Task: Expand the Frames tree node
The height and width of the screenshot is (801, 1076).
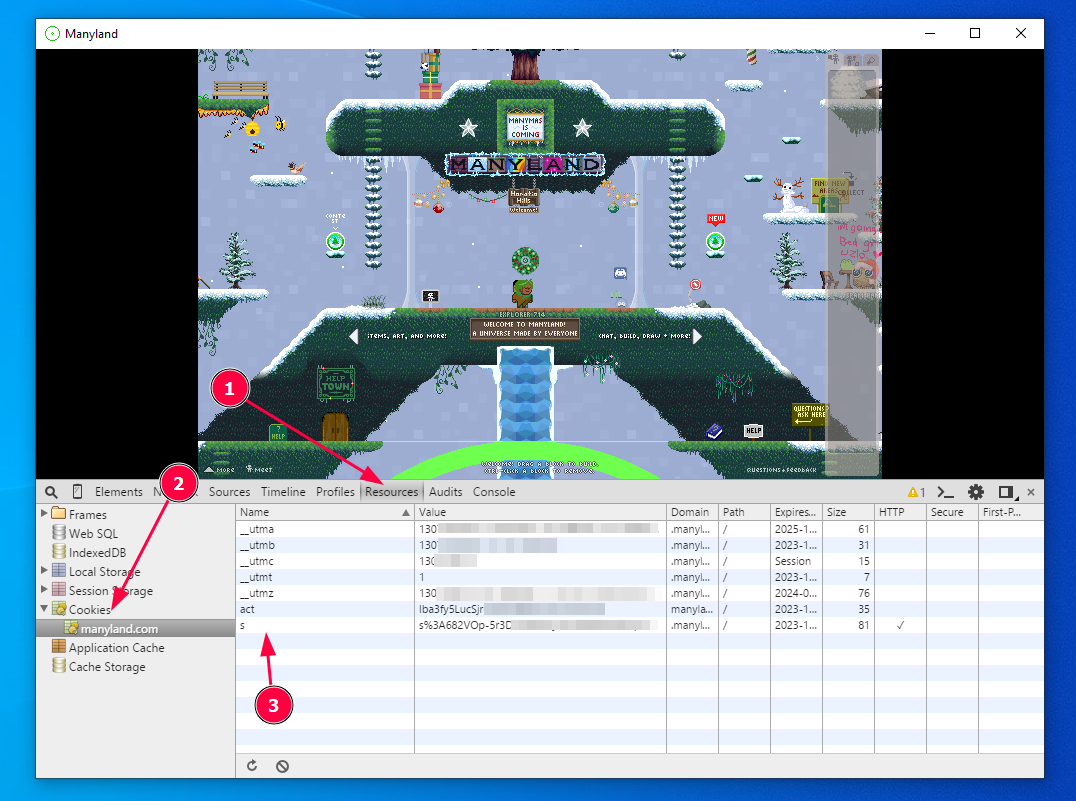Action: tap(43, 514)
